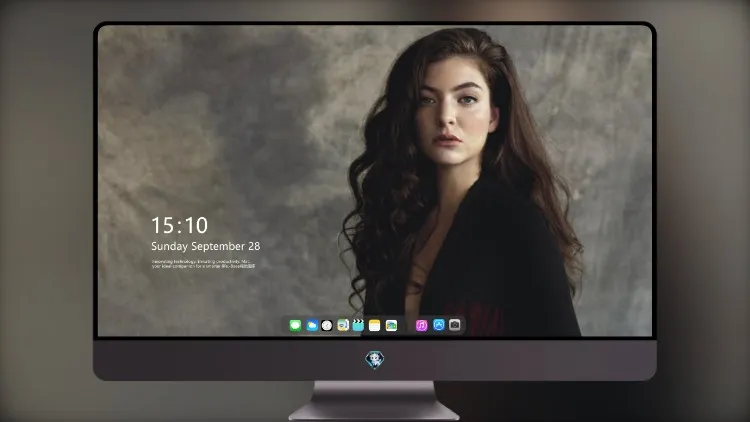Launch the blue App Store icon
750x422 pixels.
(439, 325)
